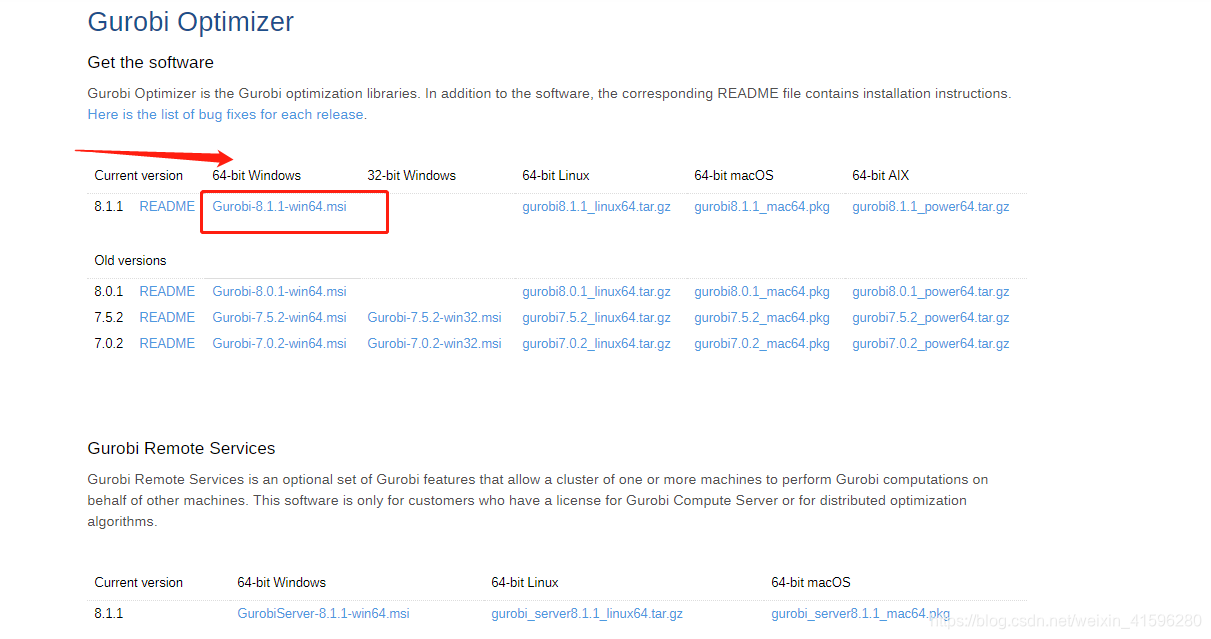The image size is (1211, 639).
Task: Download Gurobi-8.1.1-win64.msi installer
Action: (279, 206)
